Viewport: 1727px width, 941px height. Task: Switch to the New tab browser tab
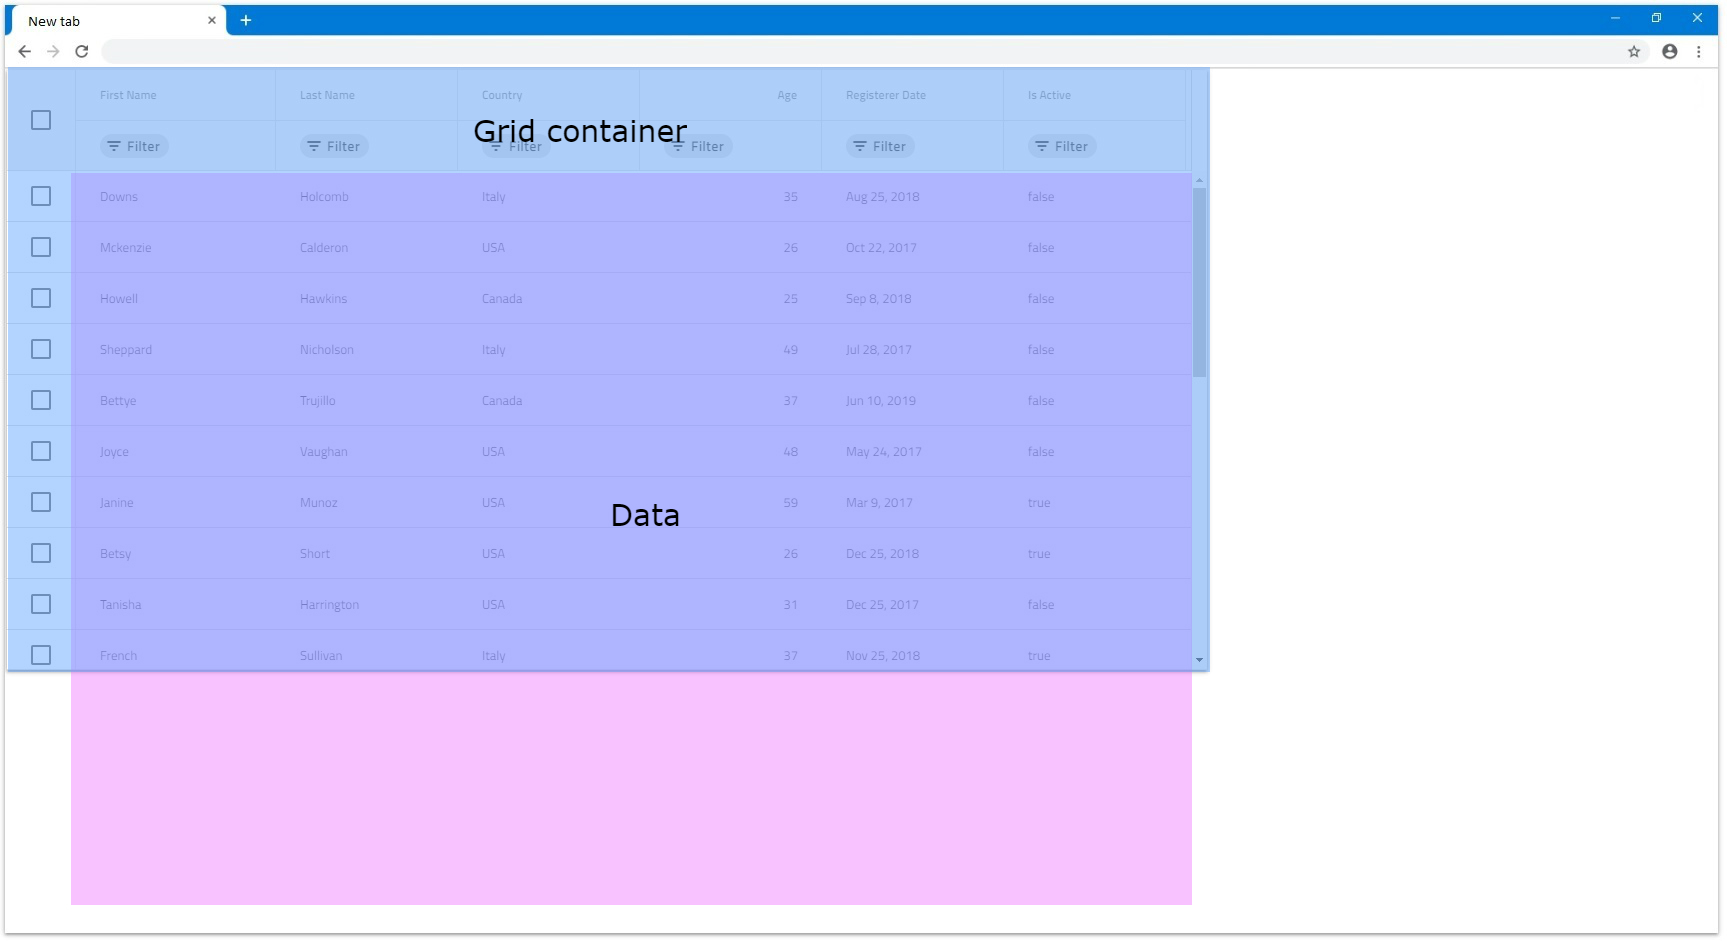pos(110,21)
